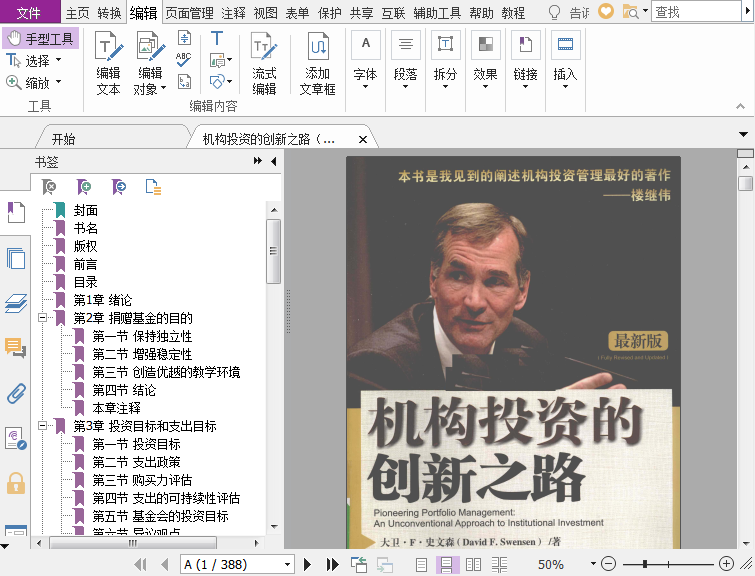Click the zoom-in plus button
This screenshot has height=576, width=755.
coord(726,565)
